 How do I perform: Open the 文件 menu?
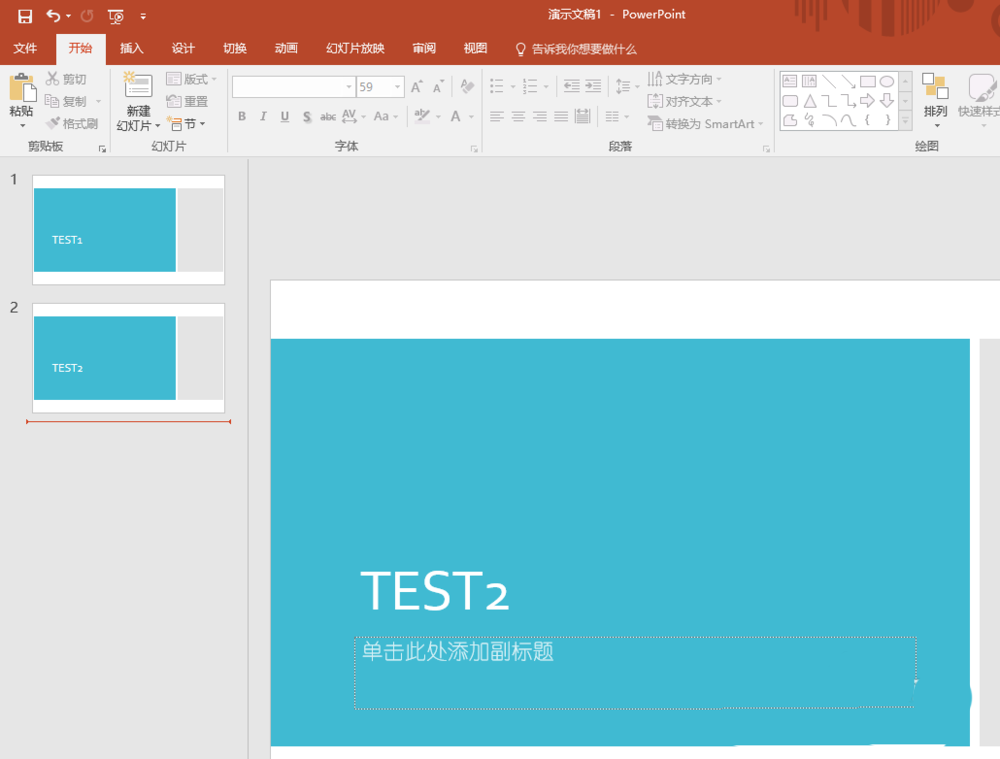pos(25,48)
